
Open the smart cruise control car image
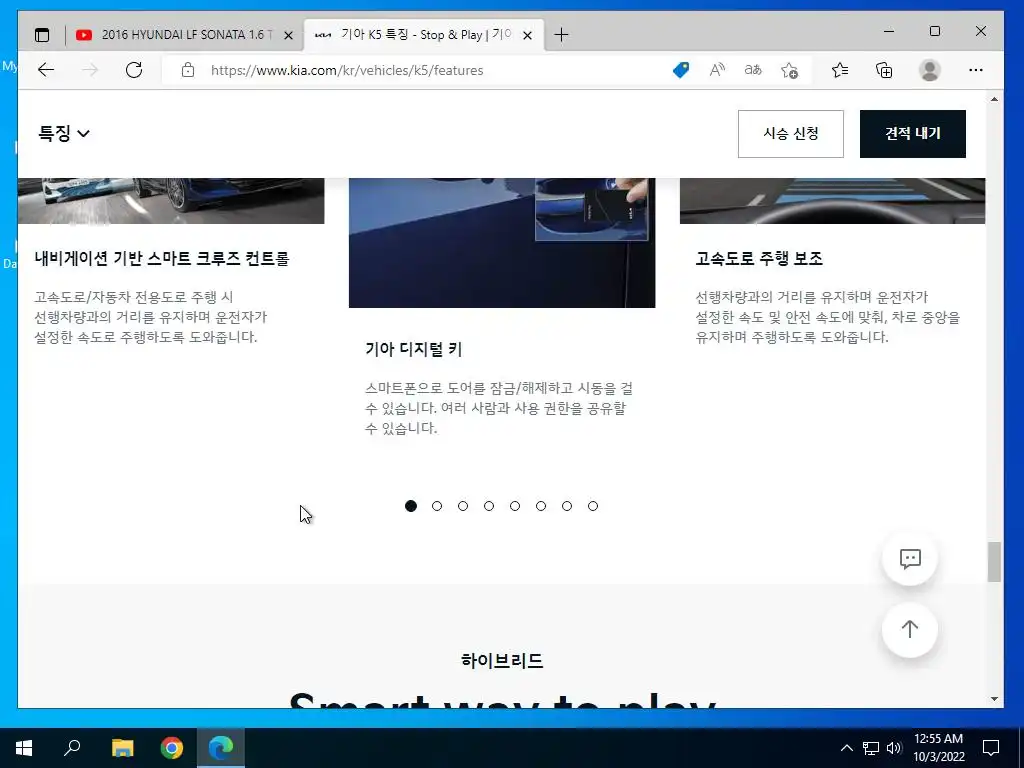[x=171, y=201]
